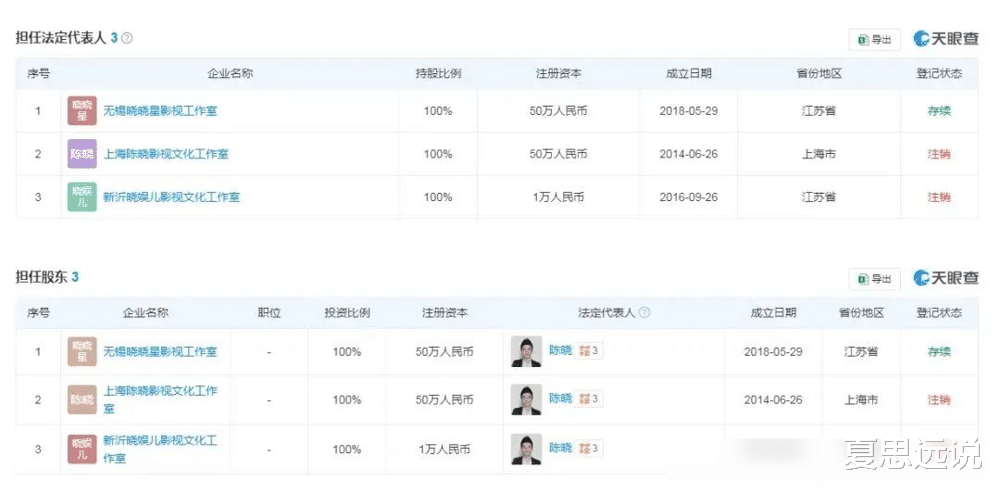Open 无锡晓晓星影视工作室 link in shareholder table

tap(160, 352)
